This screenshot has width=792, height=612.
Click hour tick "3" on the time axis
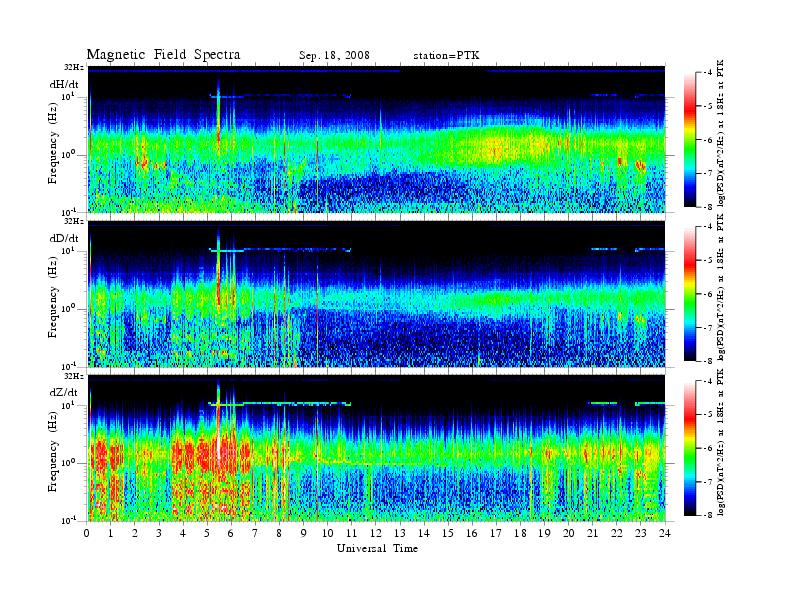(x=159, y=533)
